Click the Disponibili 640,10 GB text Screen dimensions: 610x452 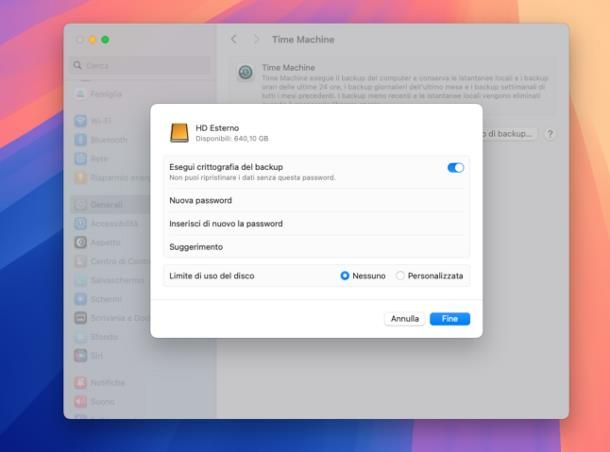click(x=232, y=138)
